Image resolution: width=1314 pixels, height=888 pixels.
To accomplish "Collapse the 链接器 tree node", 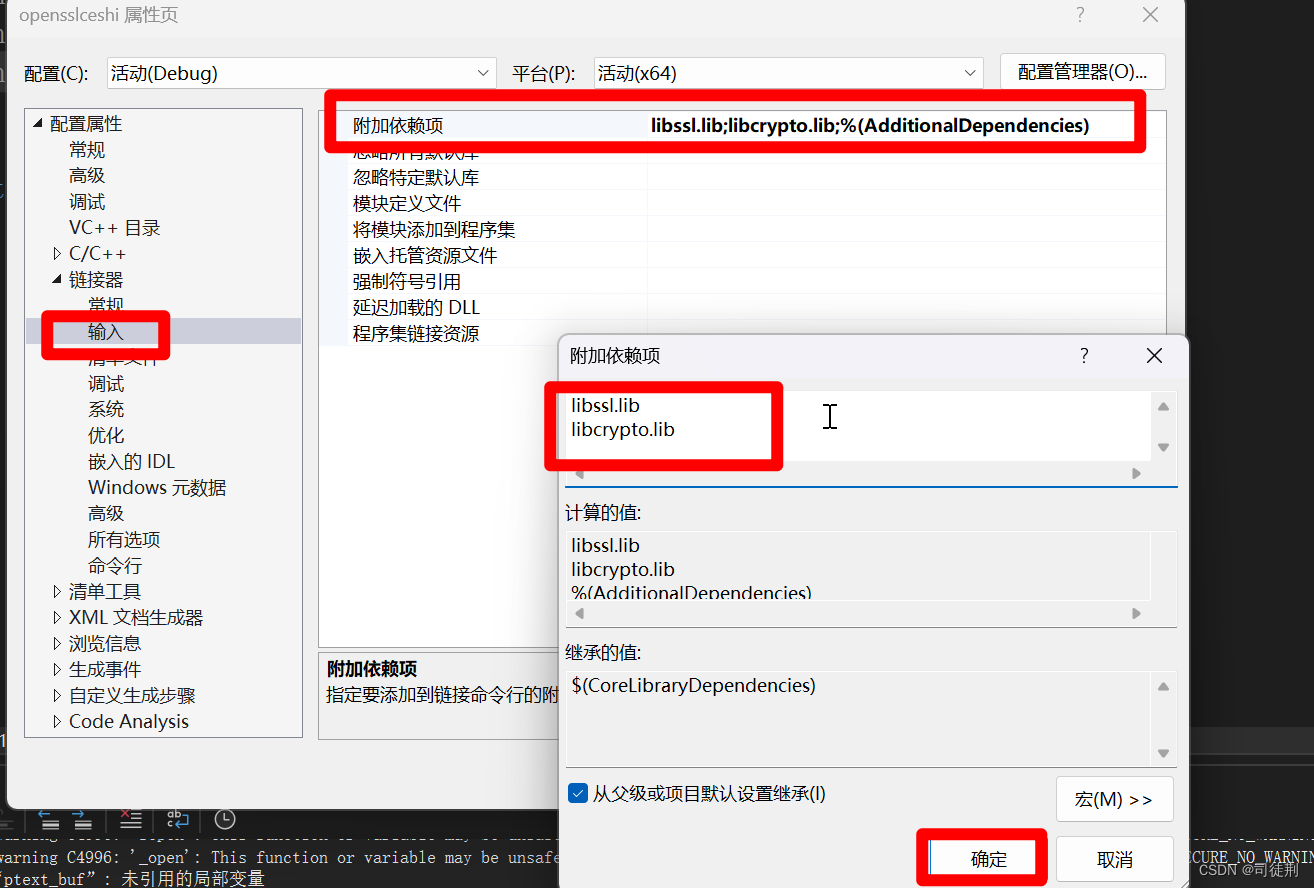I will pos(57,279).
